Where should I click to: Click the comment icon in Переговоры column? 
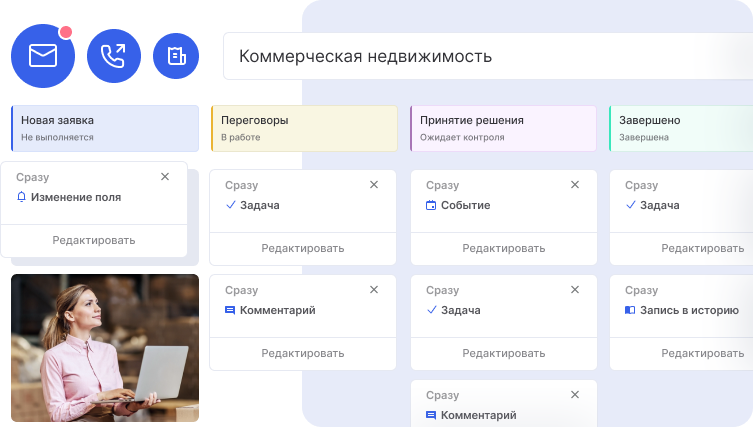230,311
